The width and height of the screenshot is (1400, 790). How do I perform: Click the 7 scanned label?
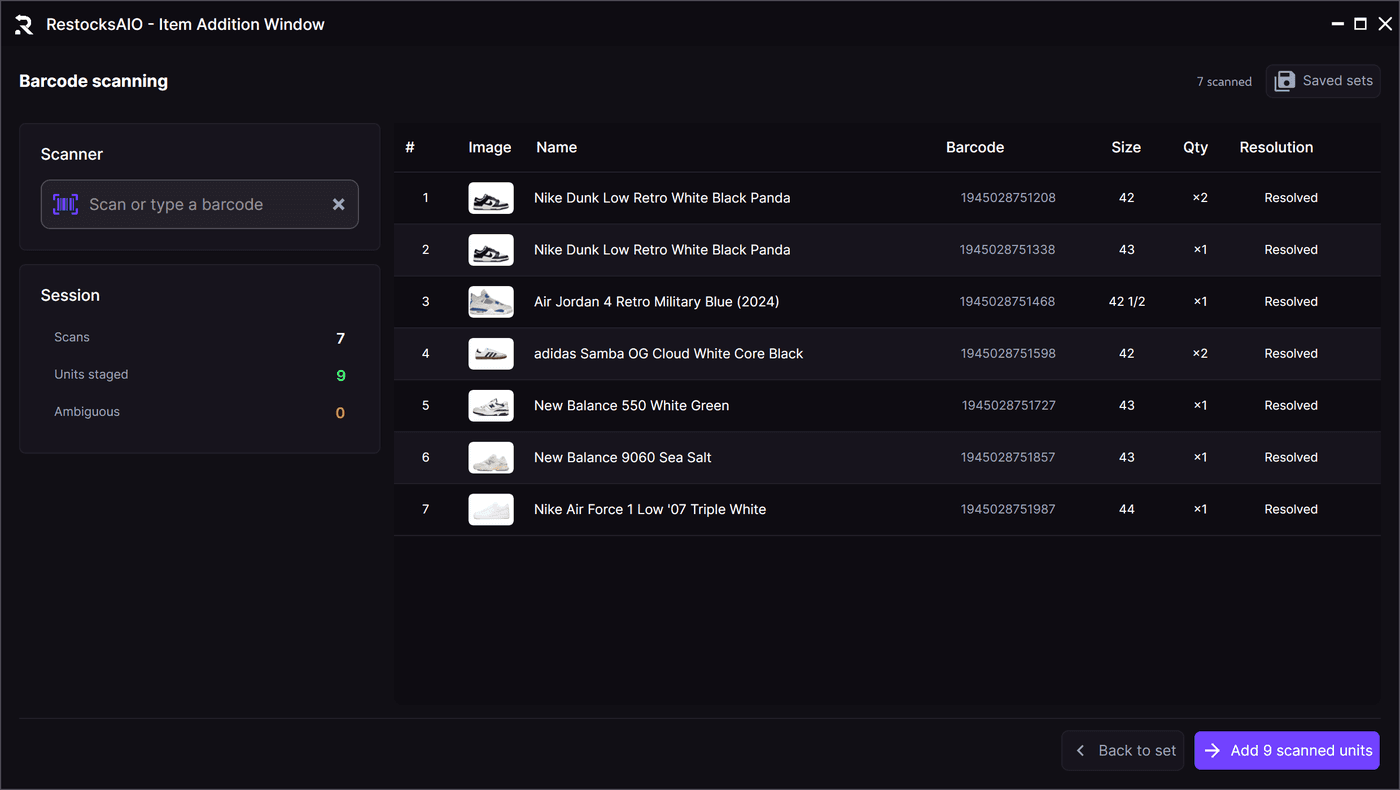(x=1224, y=82)
